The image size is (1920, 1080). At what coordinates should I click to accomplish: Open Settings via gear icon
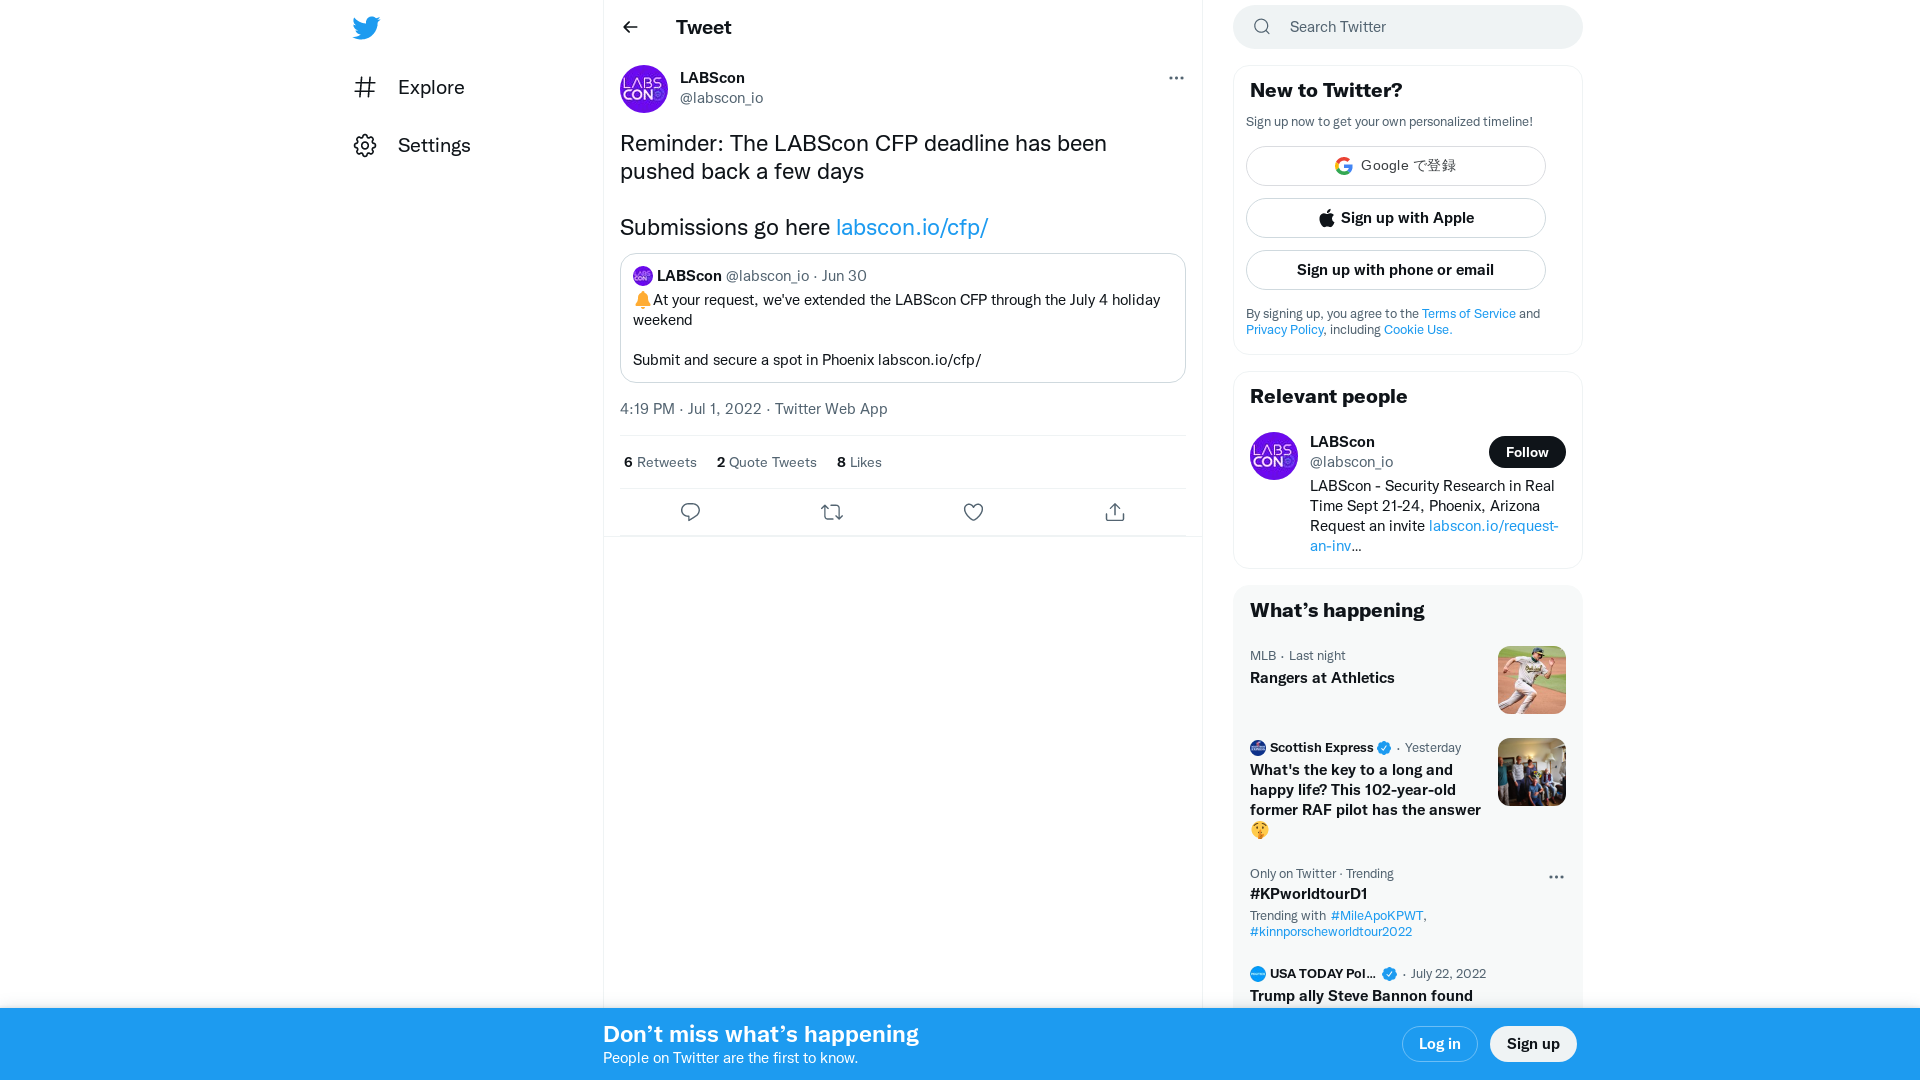point(365,146)
